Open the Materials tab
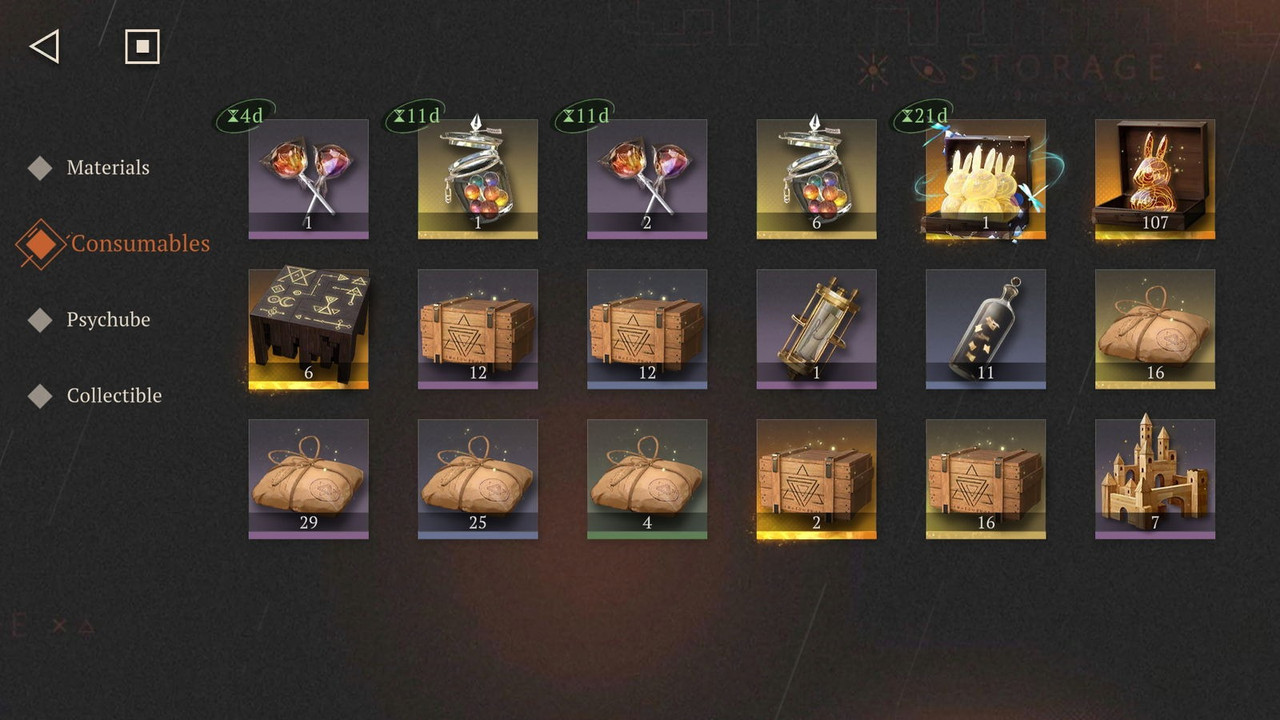 tap(108, 167)
